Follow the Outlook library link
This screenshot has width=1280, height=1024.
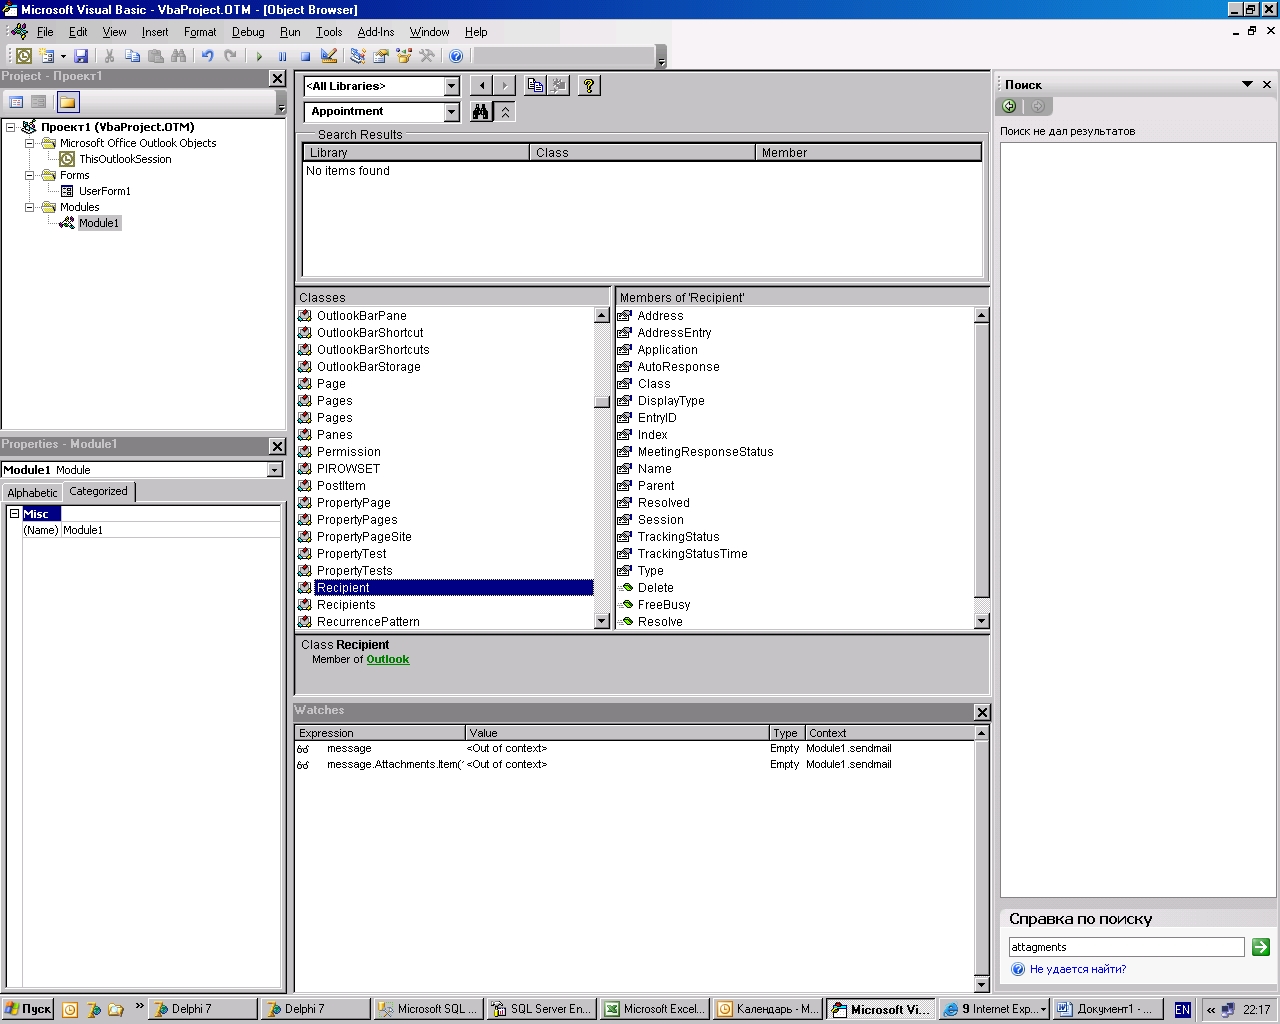(388, 660)
